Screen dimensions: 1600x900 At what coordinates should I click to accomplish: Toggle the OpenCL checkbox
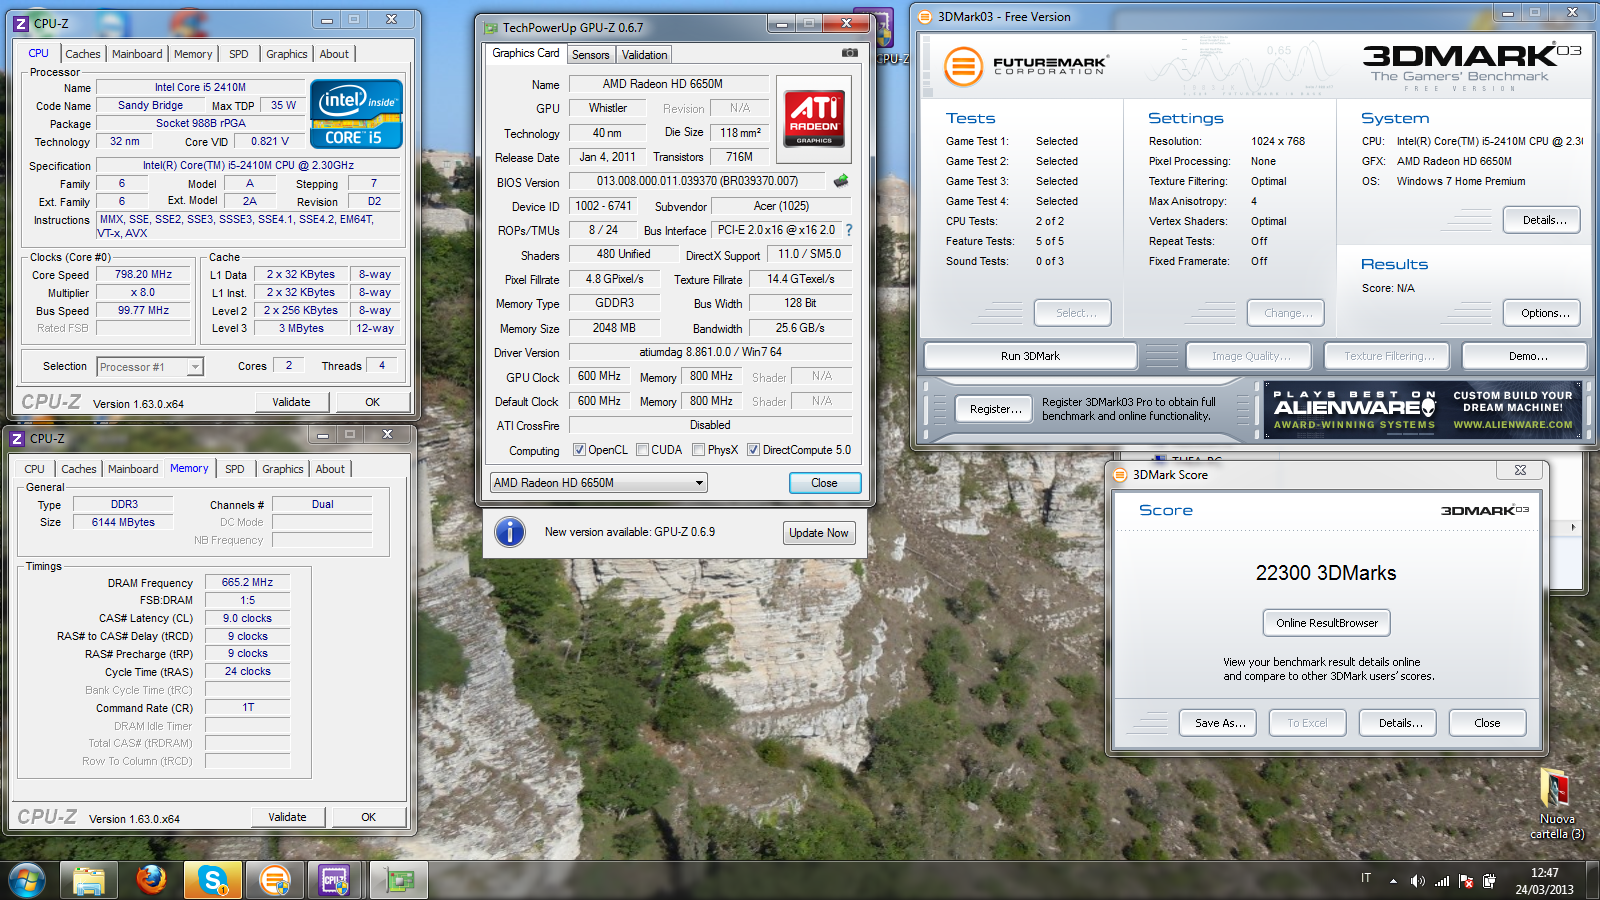point(579,450)
